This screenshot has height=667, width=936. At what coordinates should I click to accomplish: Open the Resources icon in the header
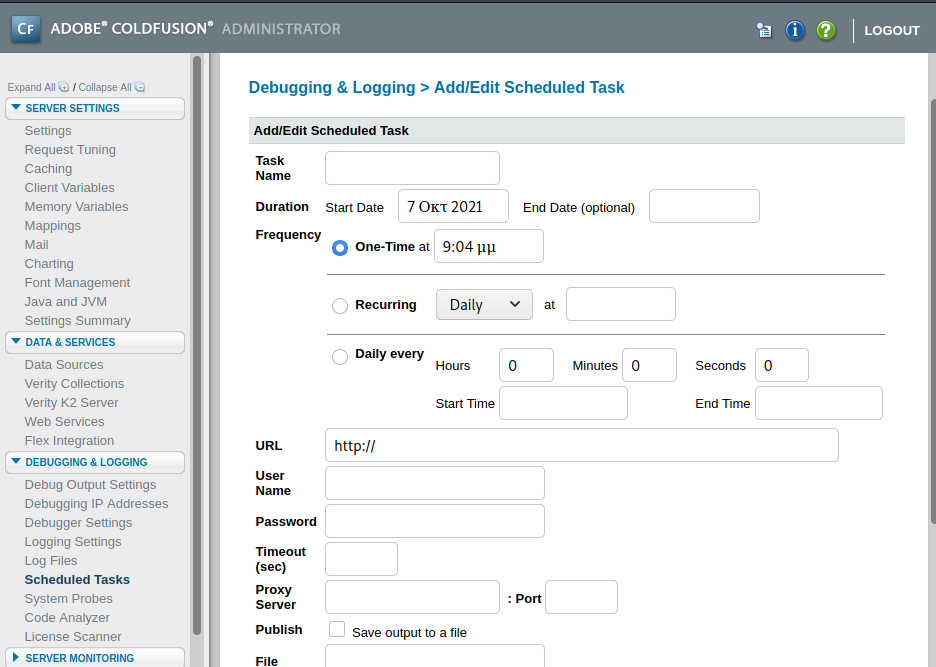(x=763, y=30)
